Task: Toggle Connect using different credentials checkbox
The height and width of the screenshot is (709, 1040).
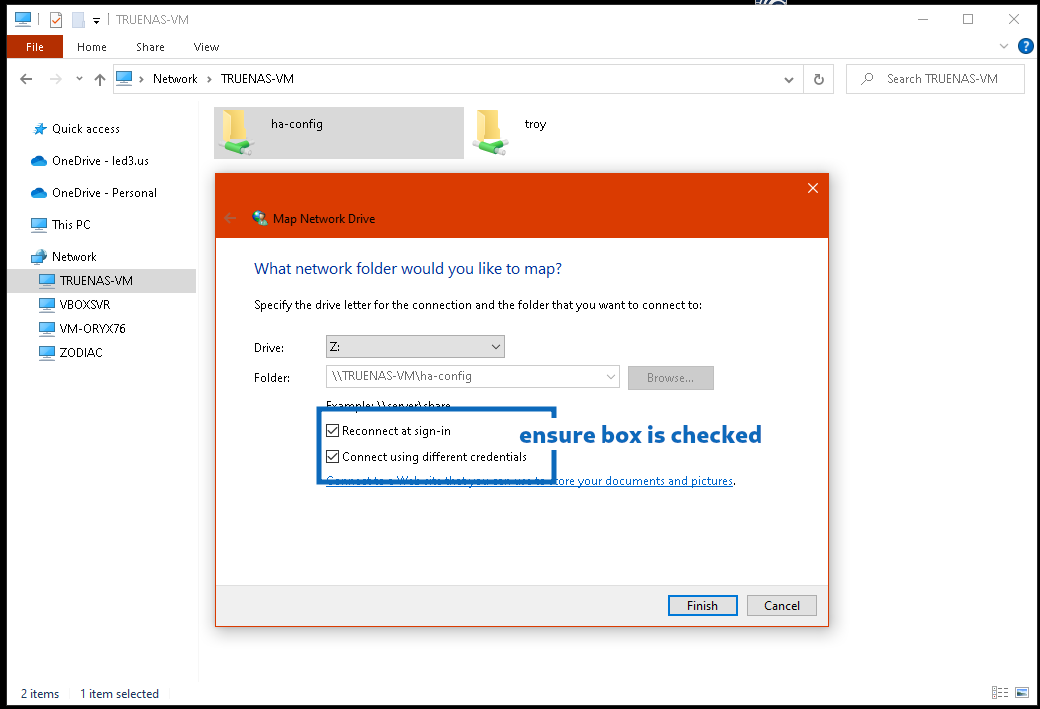Action: point(333,457)
